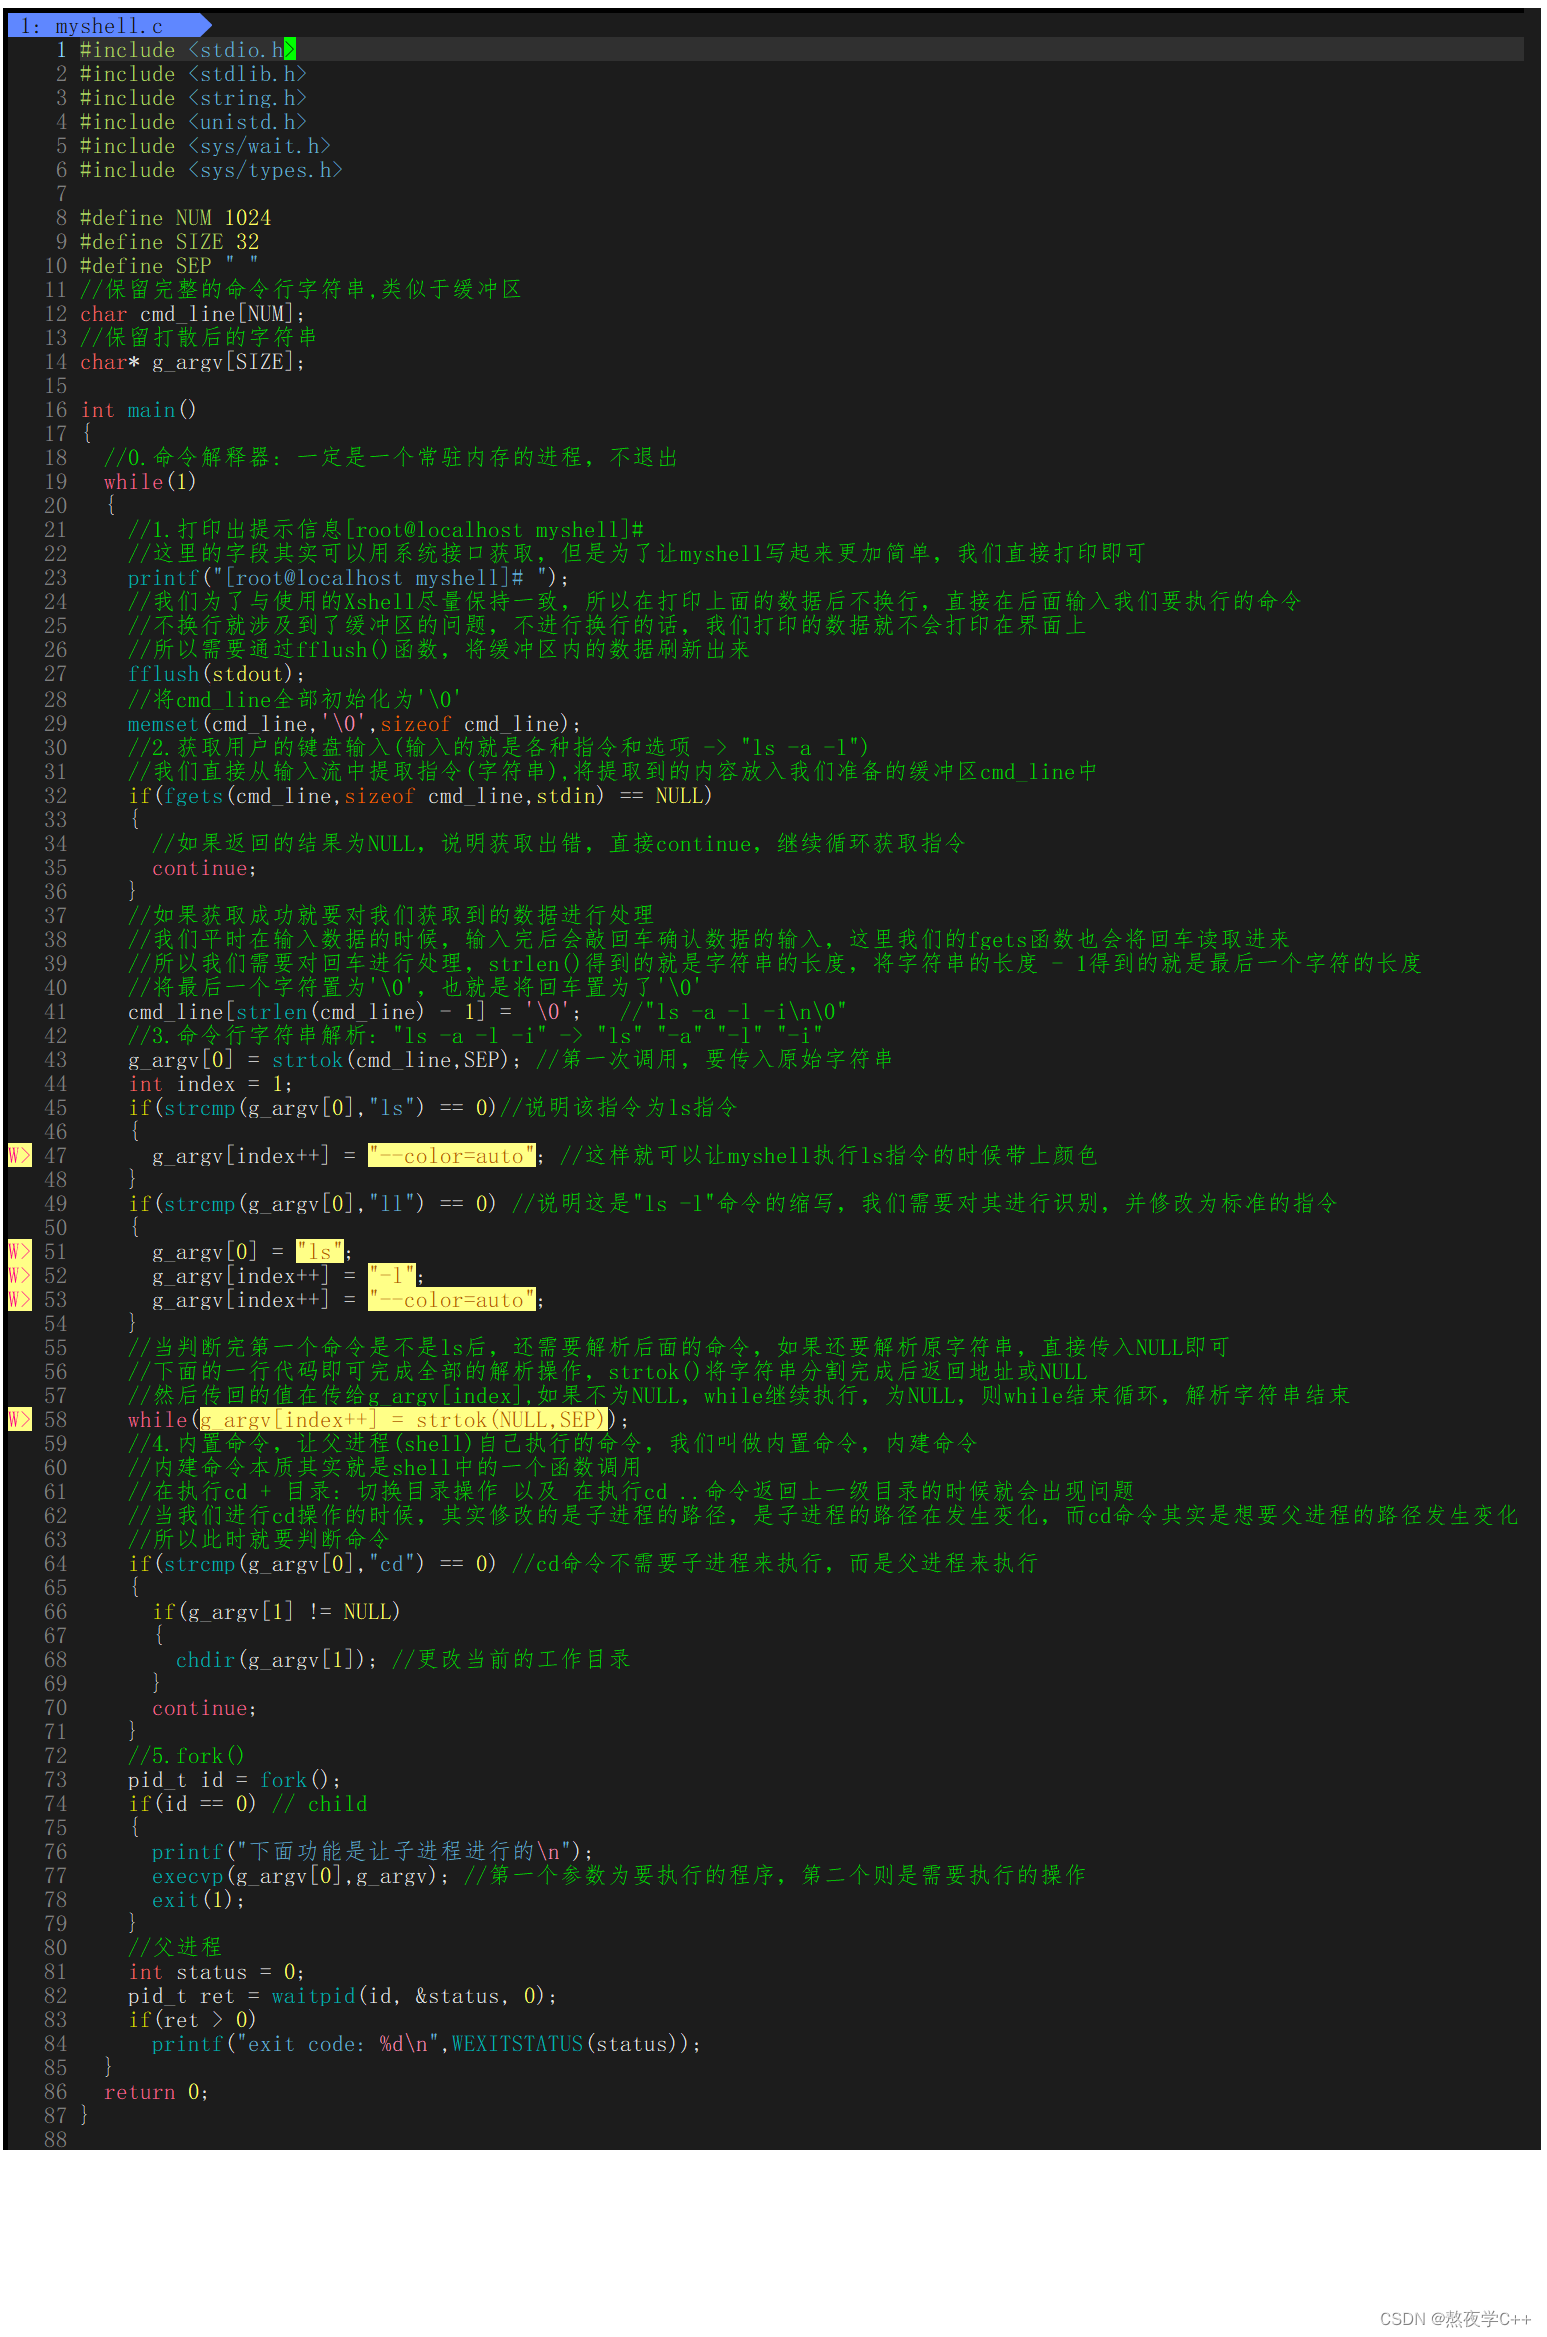Click 'chdir(g_argv[1]);' call
Viewport: 1547px width, 2337px height.
tap(277, 1660)
